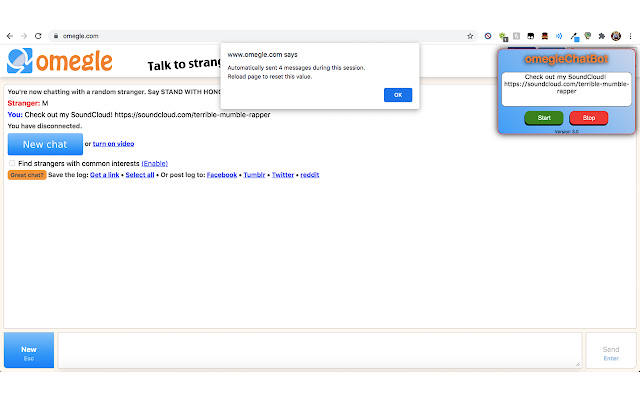Click the omegleChatBot title heading

[567, 59]
